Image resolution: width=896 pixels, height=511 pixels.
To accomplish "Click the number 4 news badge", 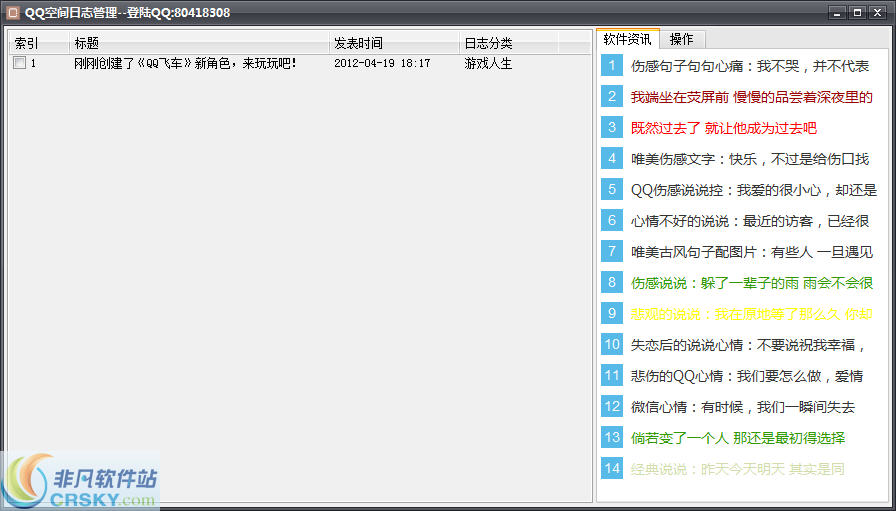I will coord(612,158).
